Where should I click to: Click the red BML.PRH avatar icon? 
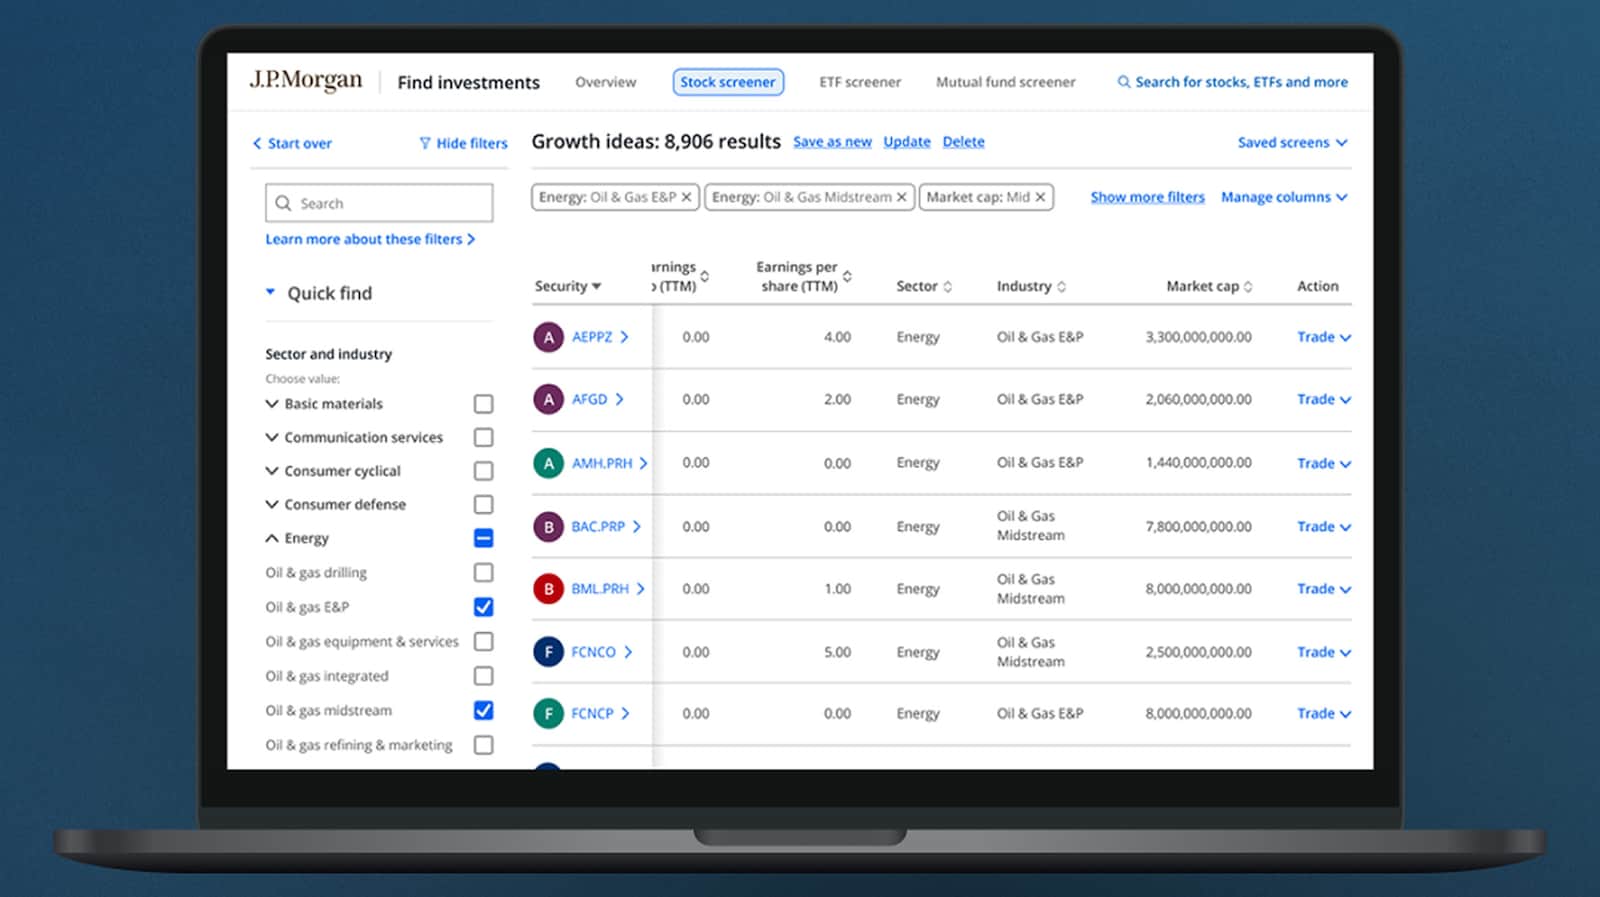point(548,589)
